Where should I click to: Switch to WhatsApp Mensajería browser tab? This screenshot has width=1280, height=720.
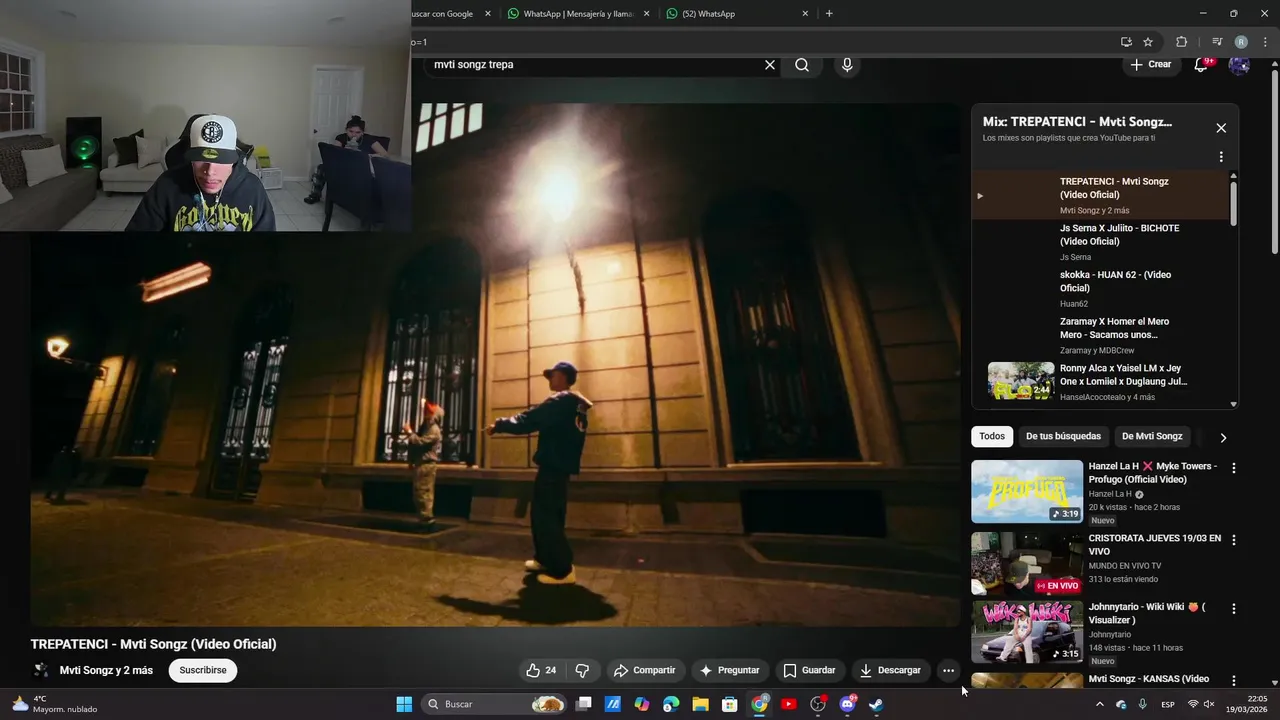[x=570, y=14]
